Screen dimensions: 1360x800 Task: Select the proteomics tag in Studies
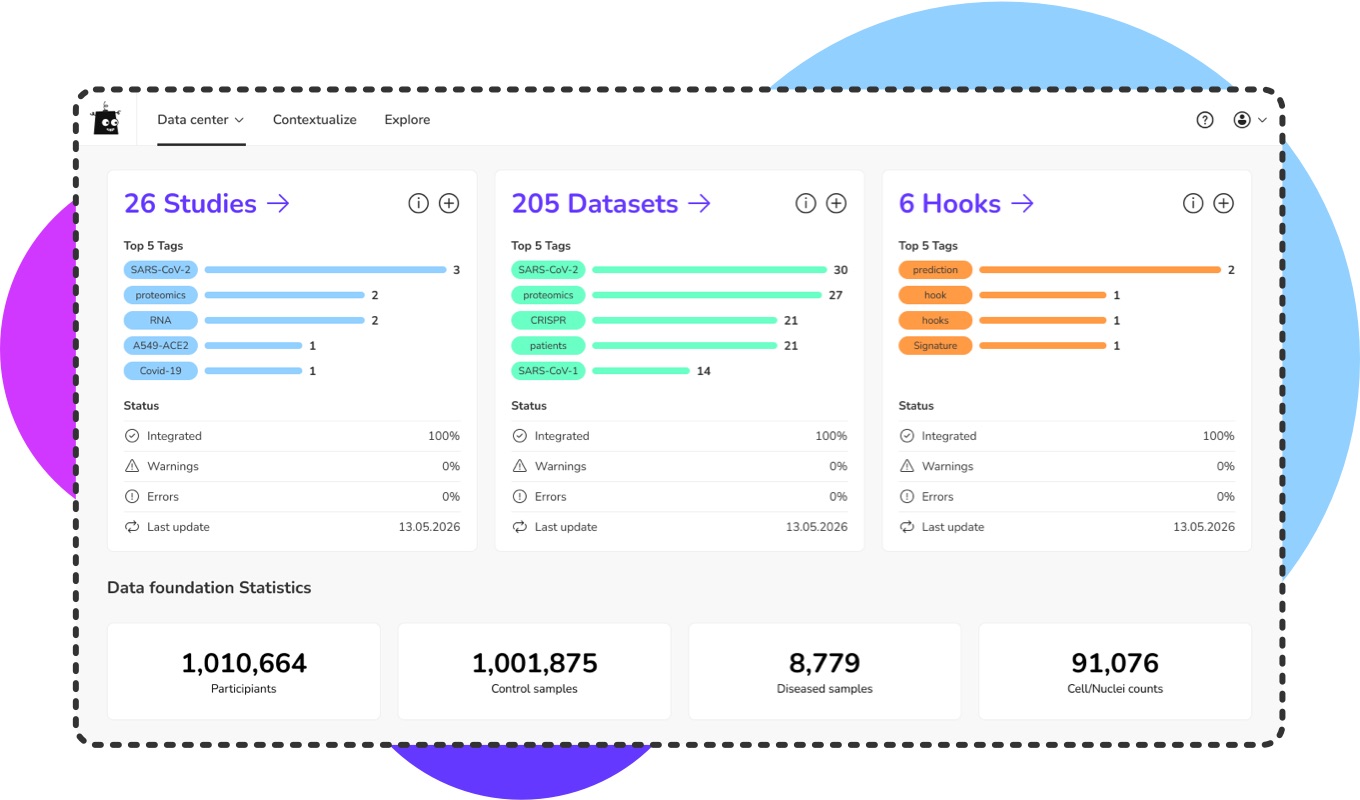pyautogui.click(x=161, y=295)
